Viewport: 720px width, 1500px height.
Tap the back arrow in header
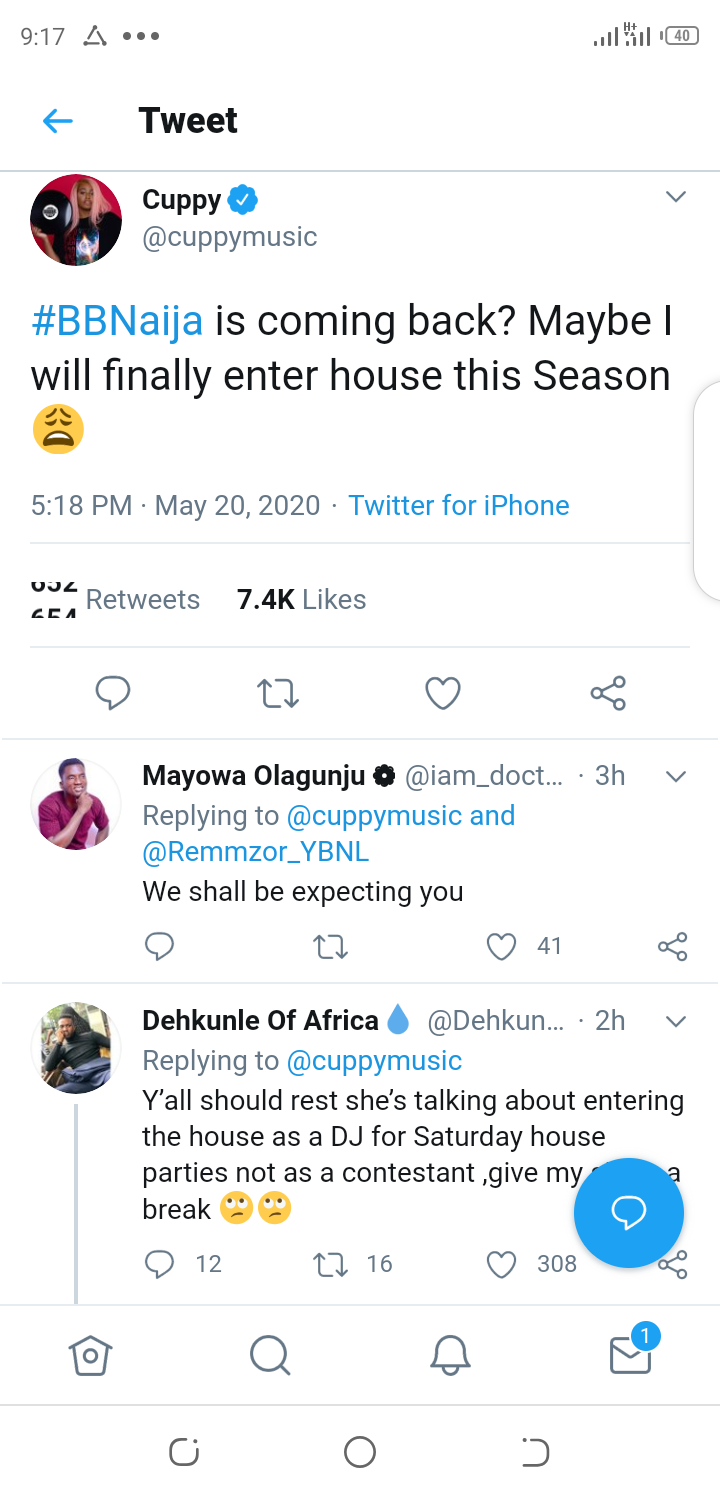58,121
